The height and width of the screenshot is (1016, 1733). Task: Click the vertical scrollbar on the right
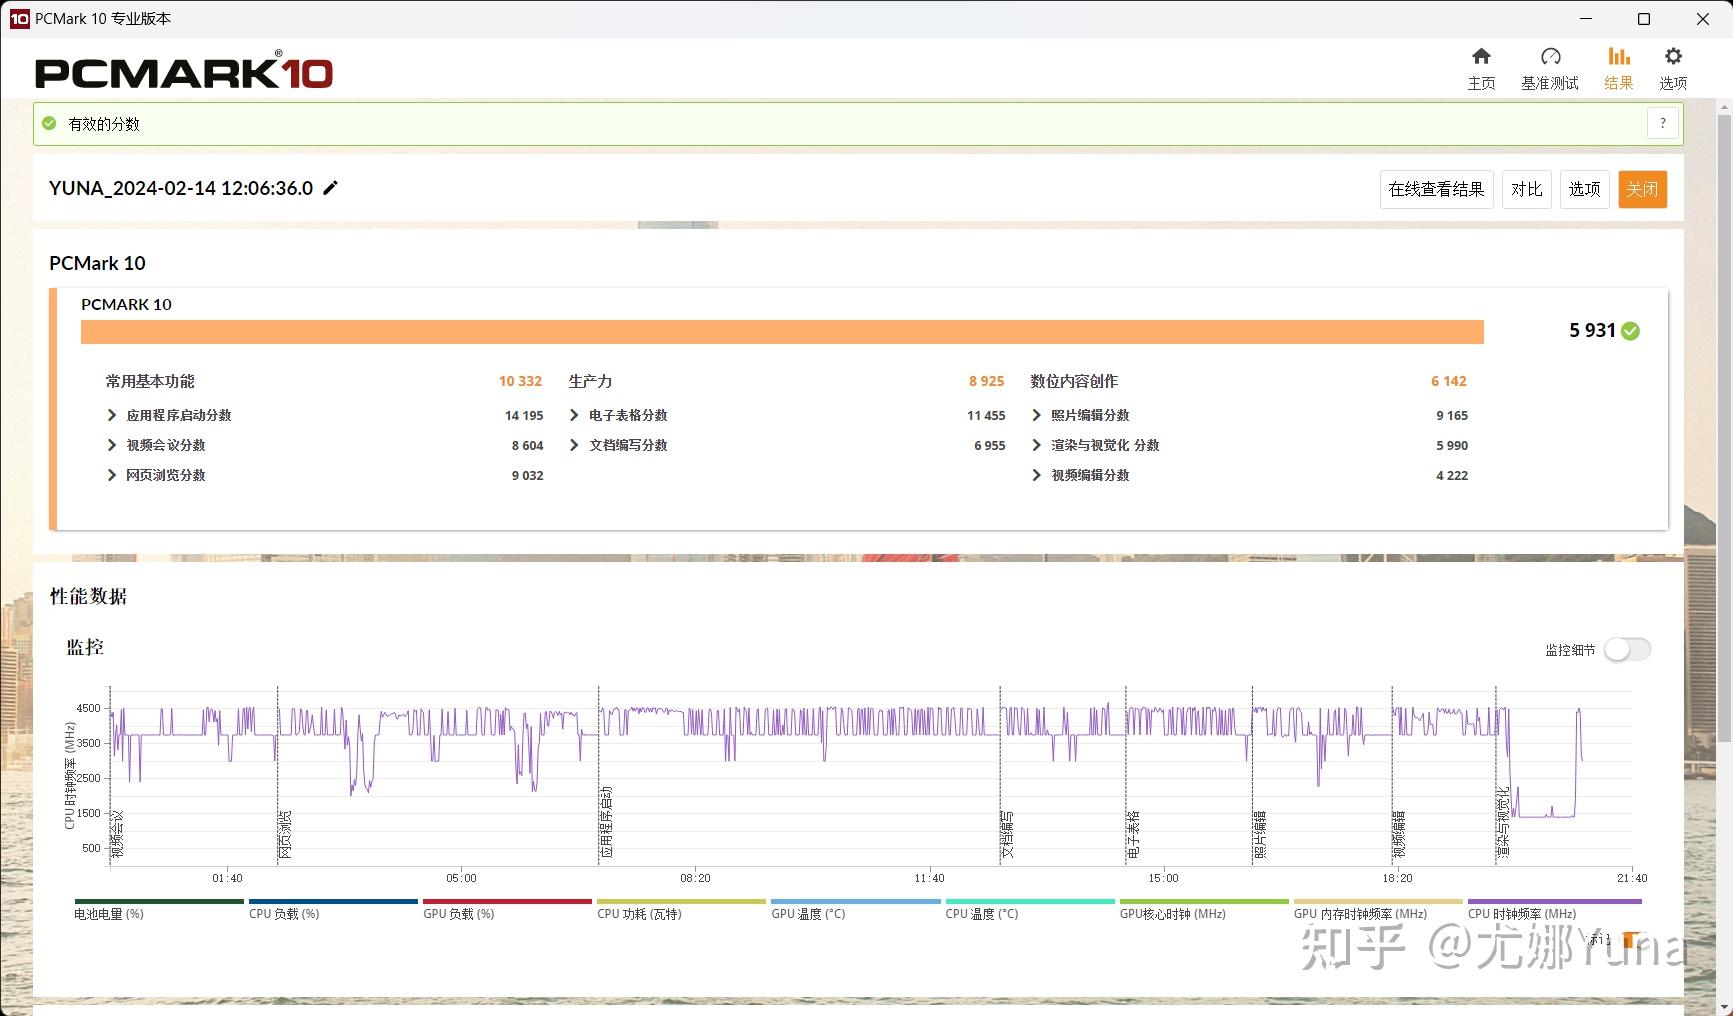(1724, 428)
